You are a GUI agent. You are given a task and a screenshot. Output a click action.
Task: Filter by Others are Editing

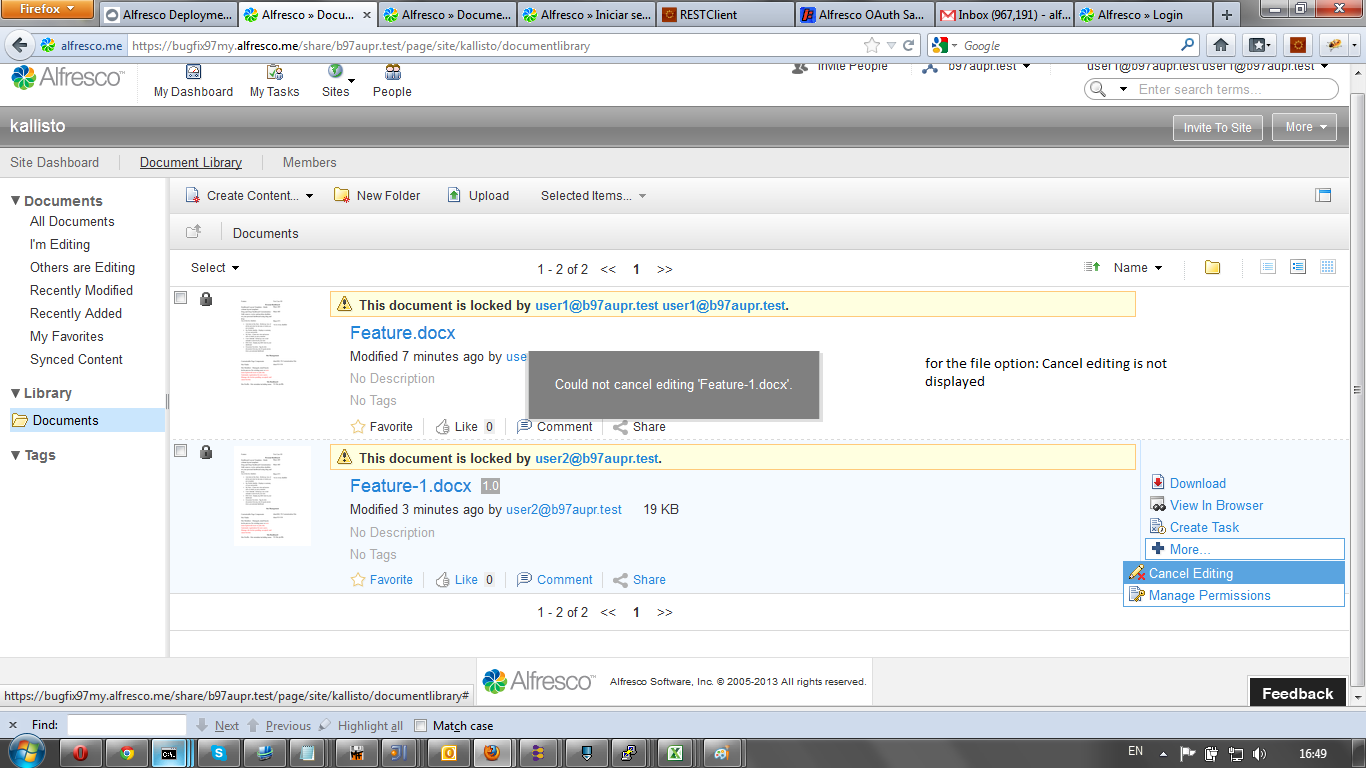click(82, 267)
